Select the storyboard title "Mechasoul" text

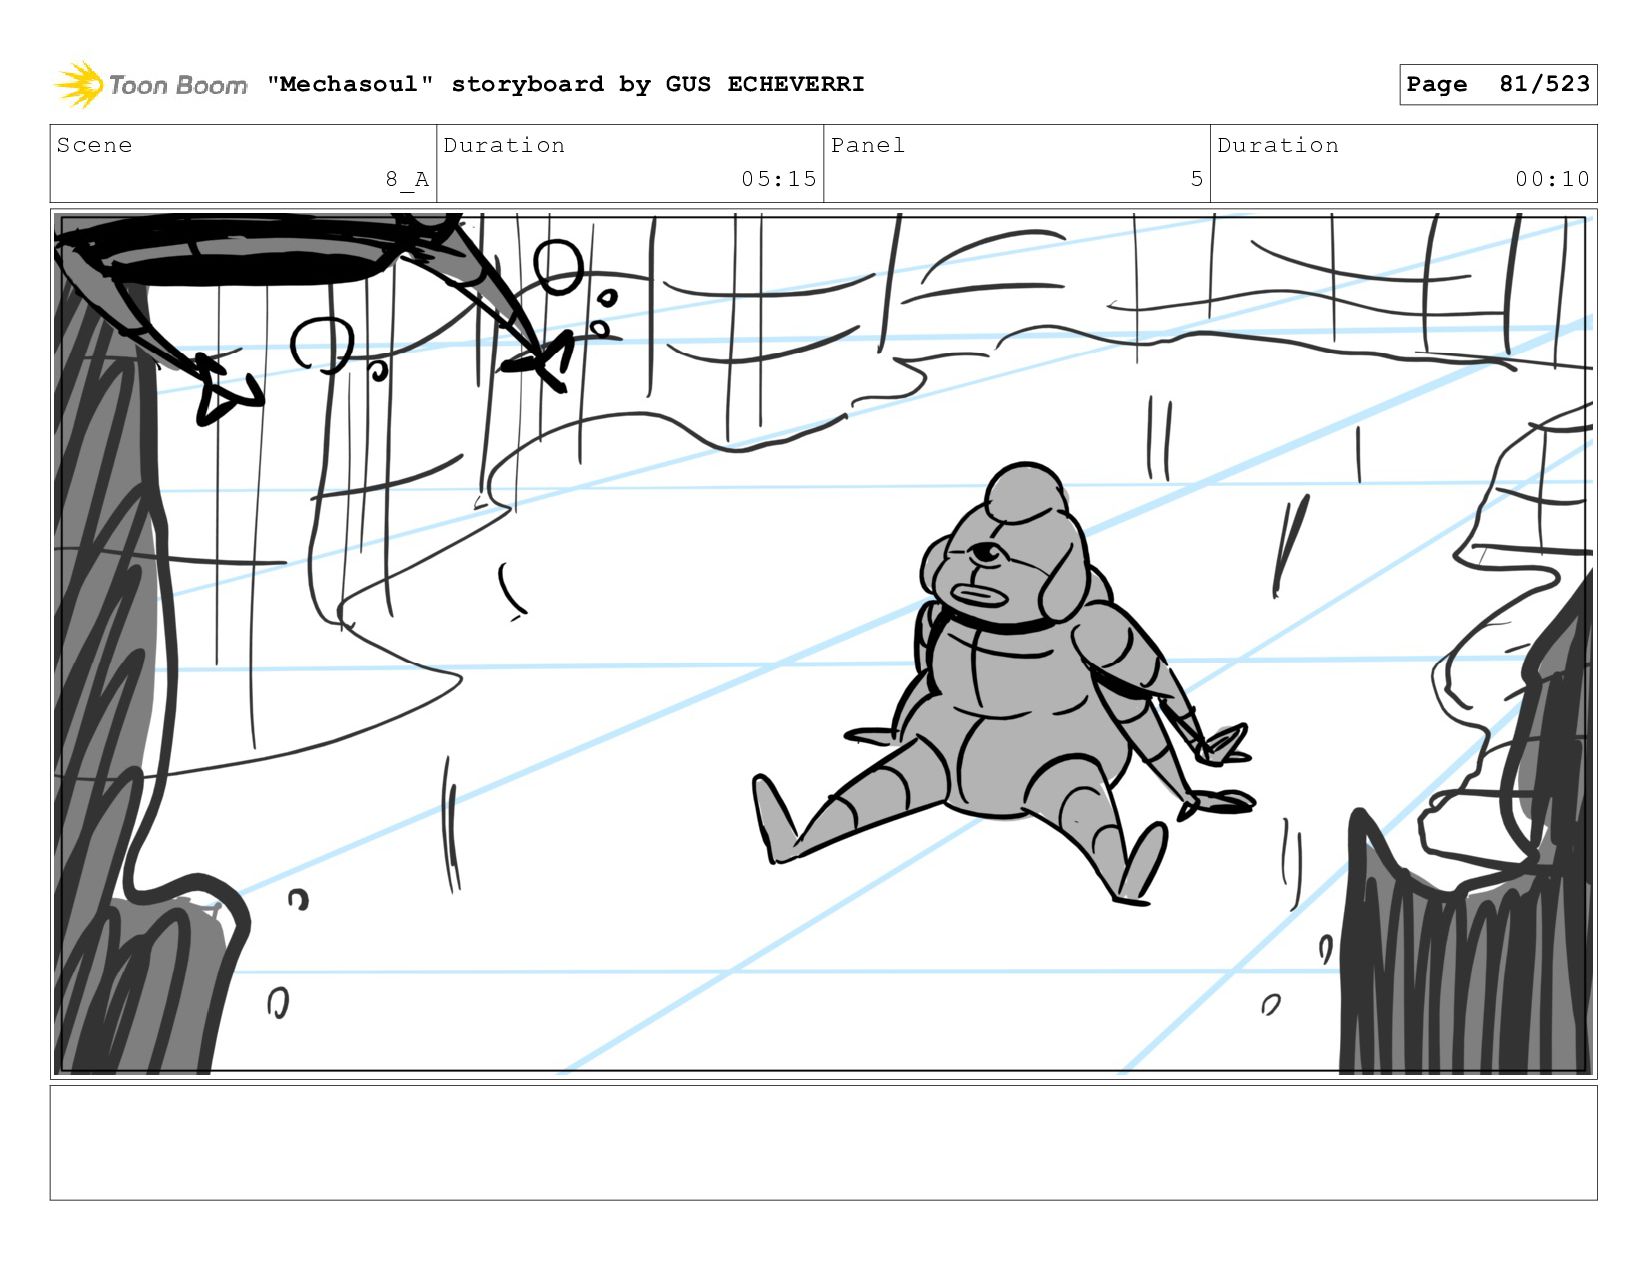pos(350,84)
